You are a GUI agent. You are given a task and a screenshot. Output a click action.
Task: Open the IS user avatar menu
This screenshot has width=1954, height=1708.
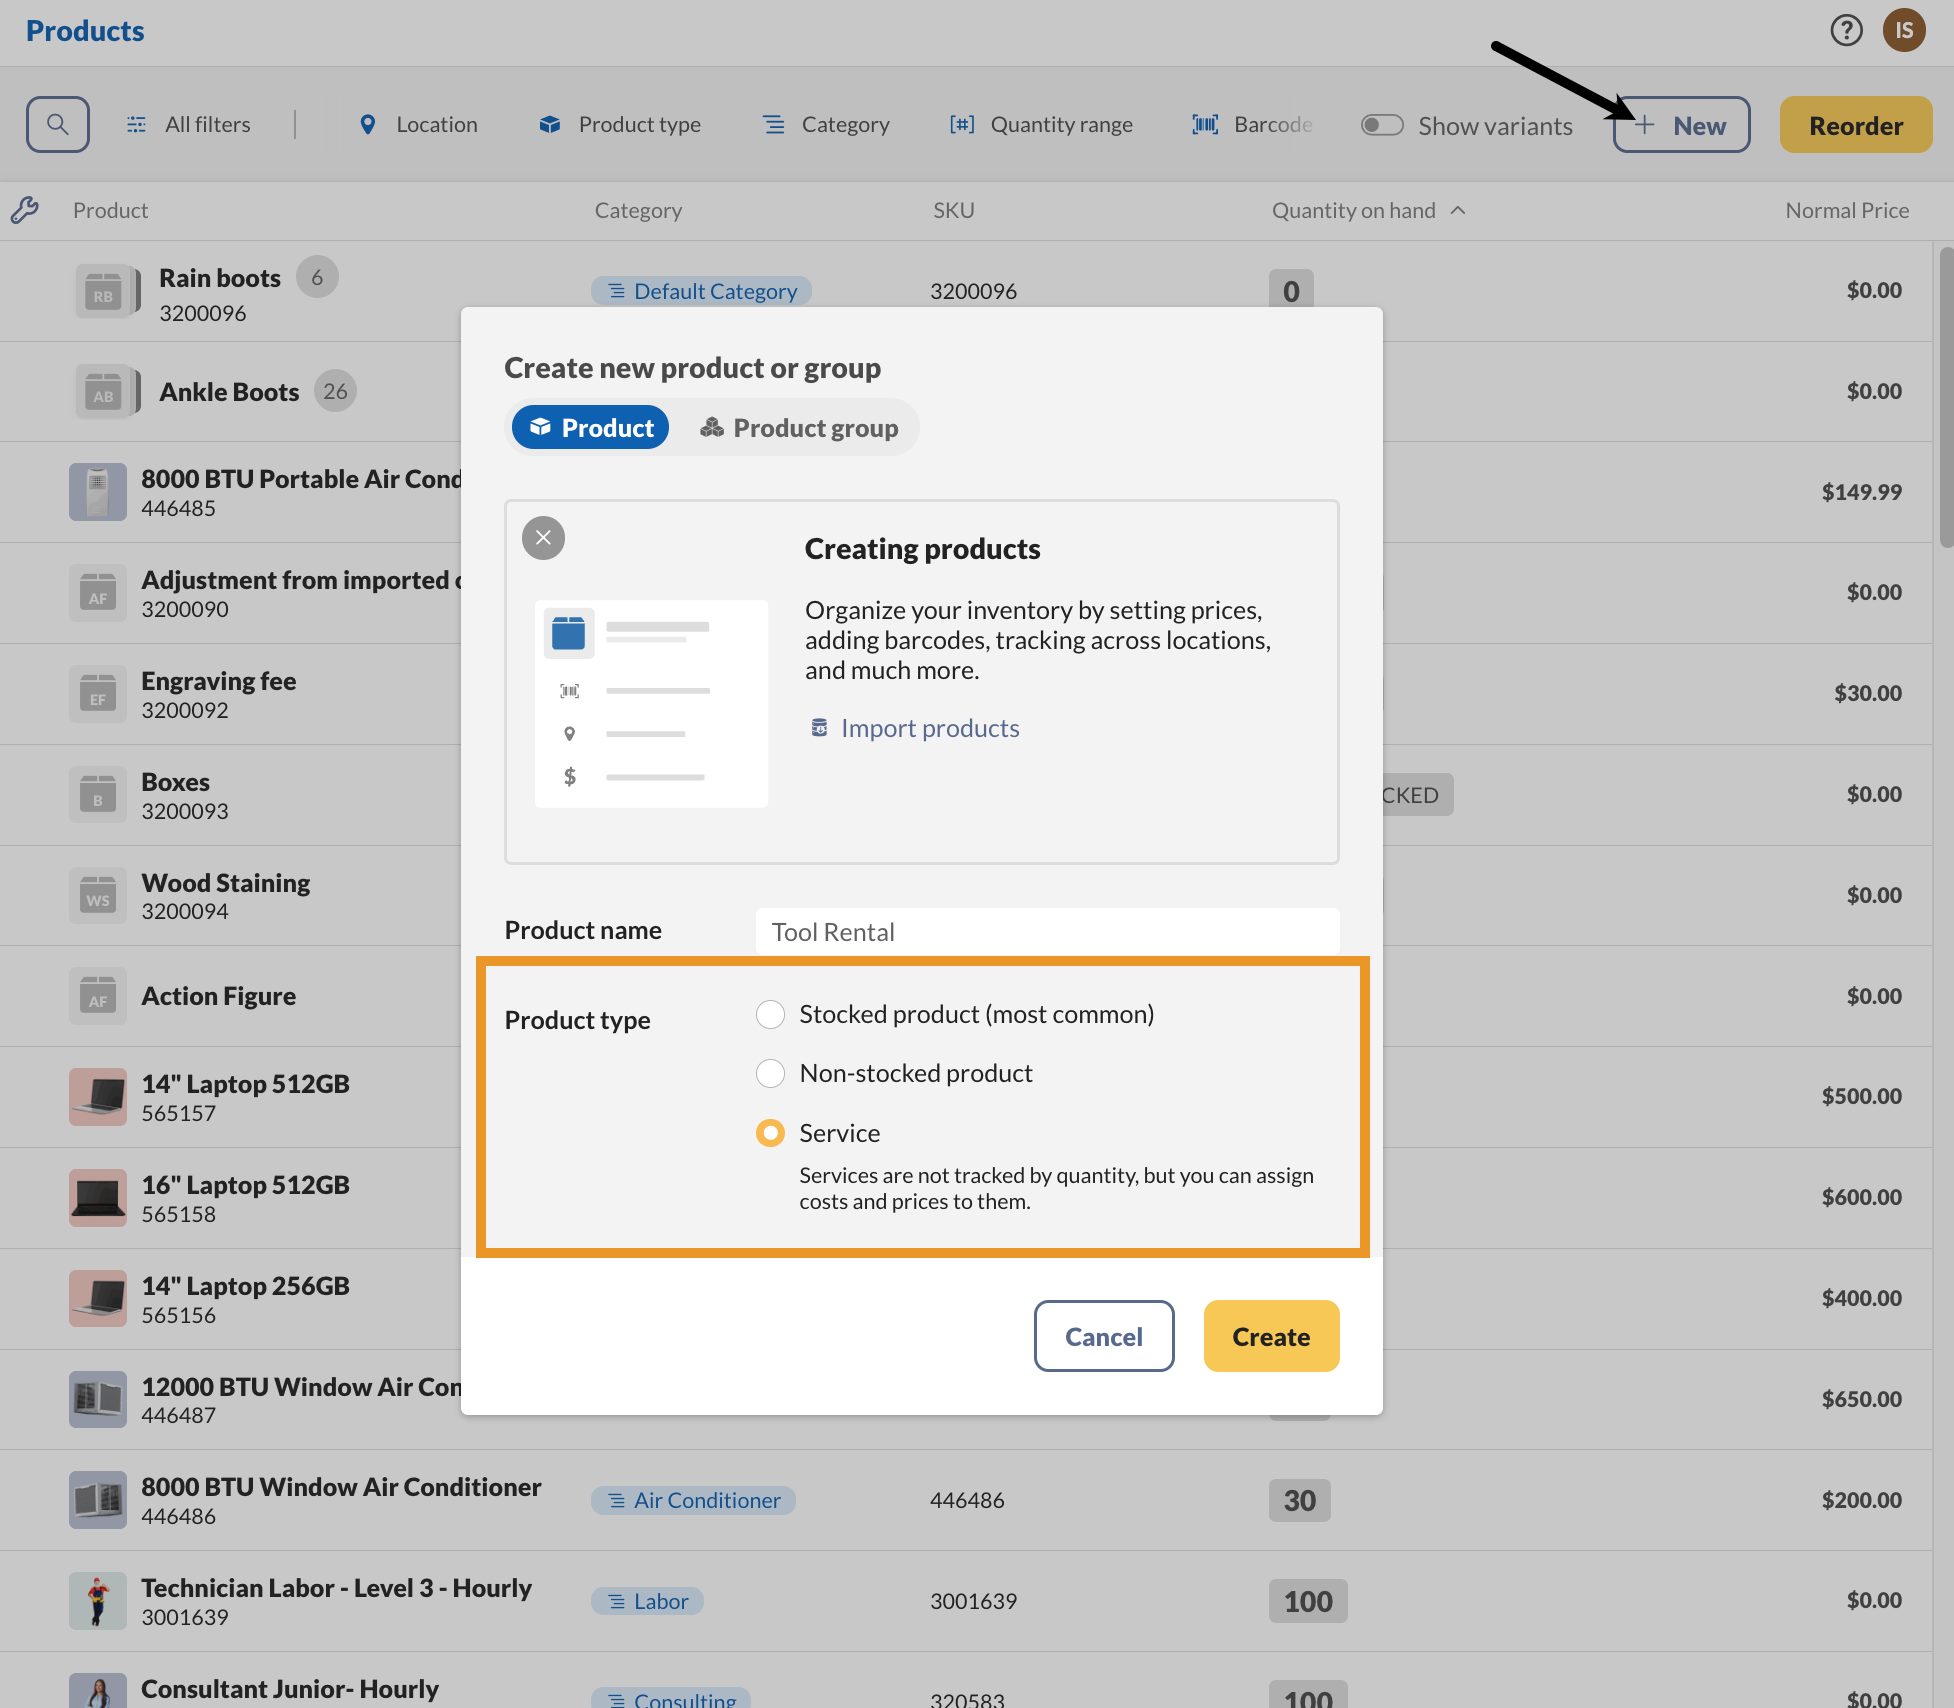[1905, 31]
